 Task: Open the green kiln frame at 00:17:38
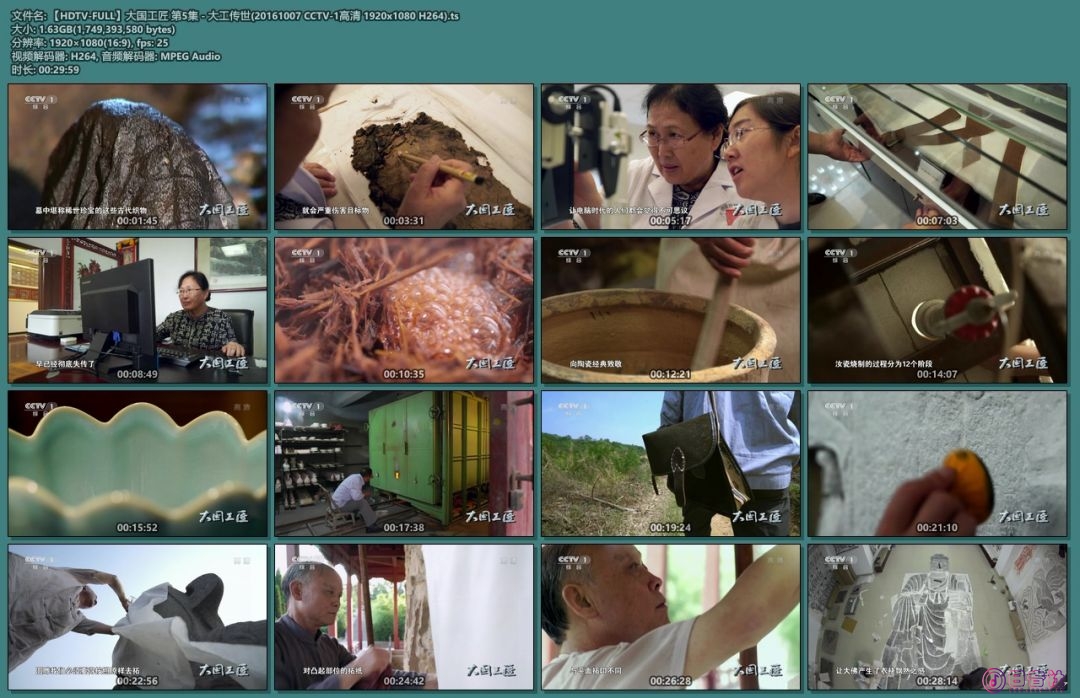(x=404, y=464)
